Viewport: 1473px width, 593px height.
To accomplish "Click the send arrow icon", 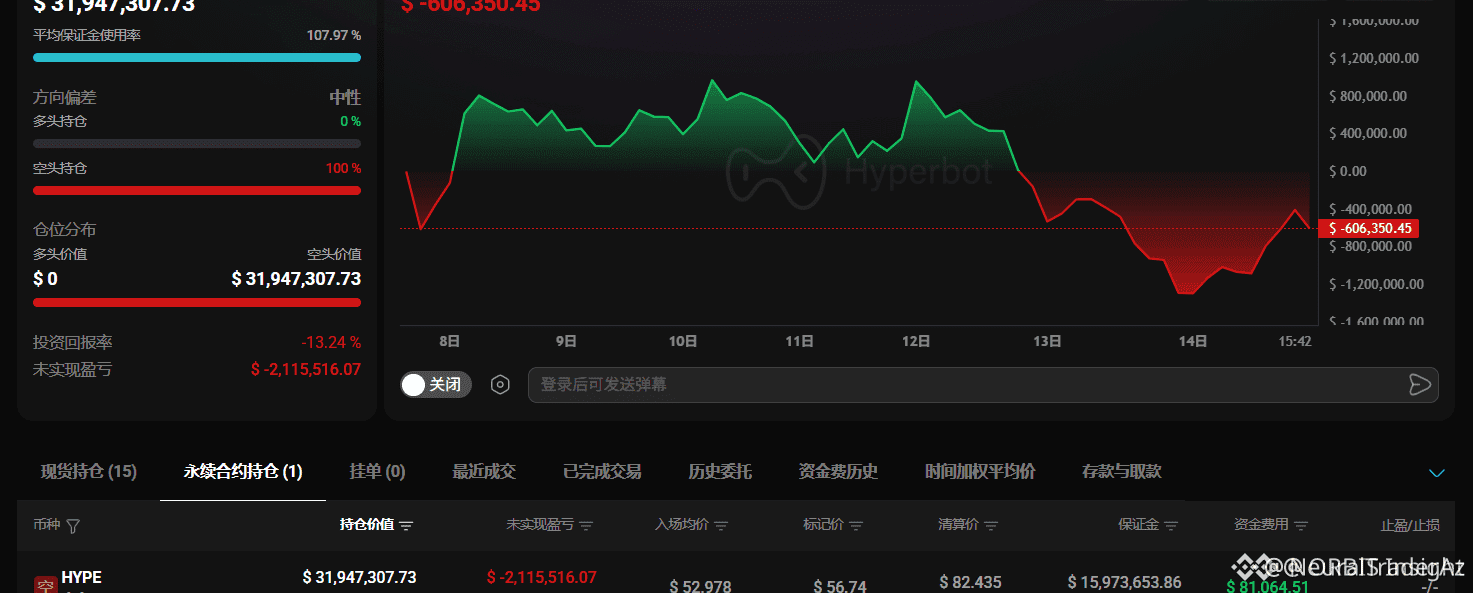I will pyautogui.click(x=1418, y=385).
